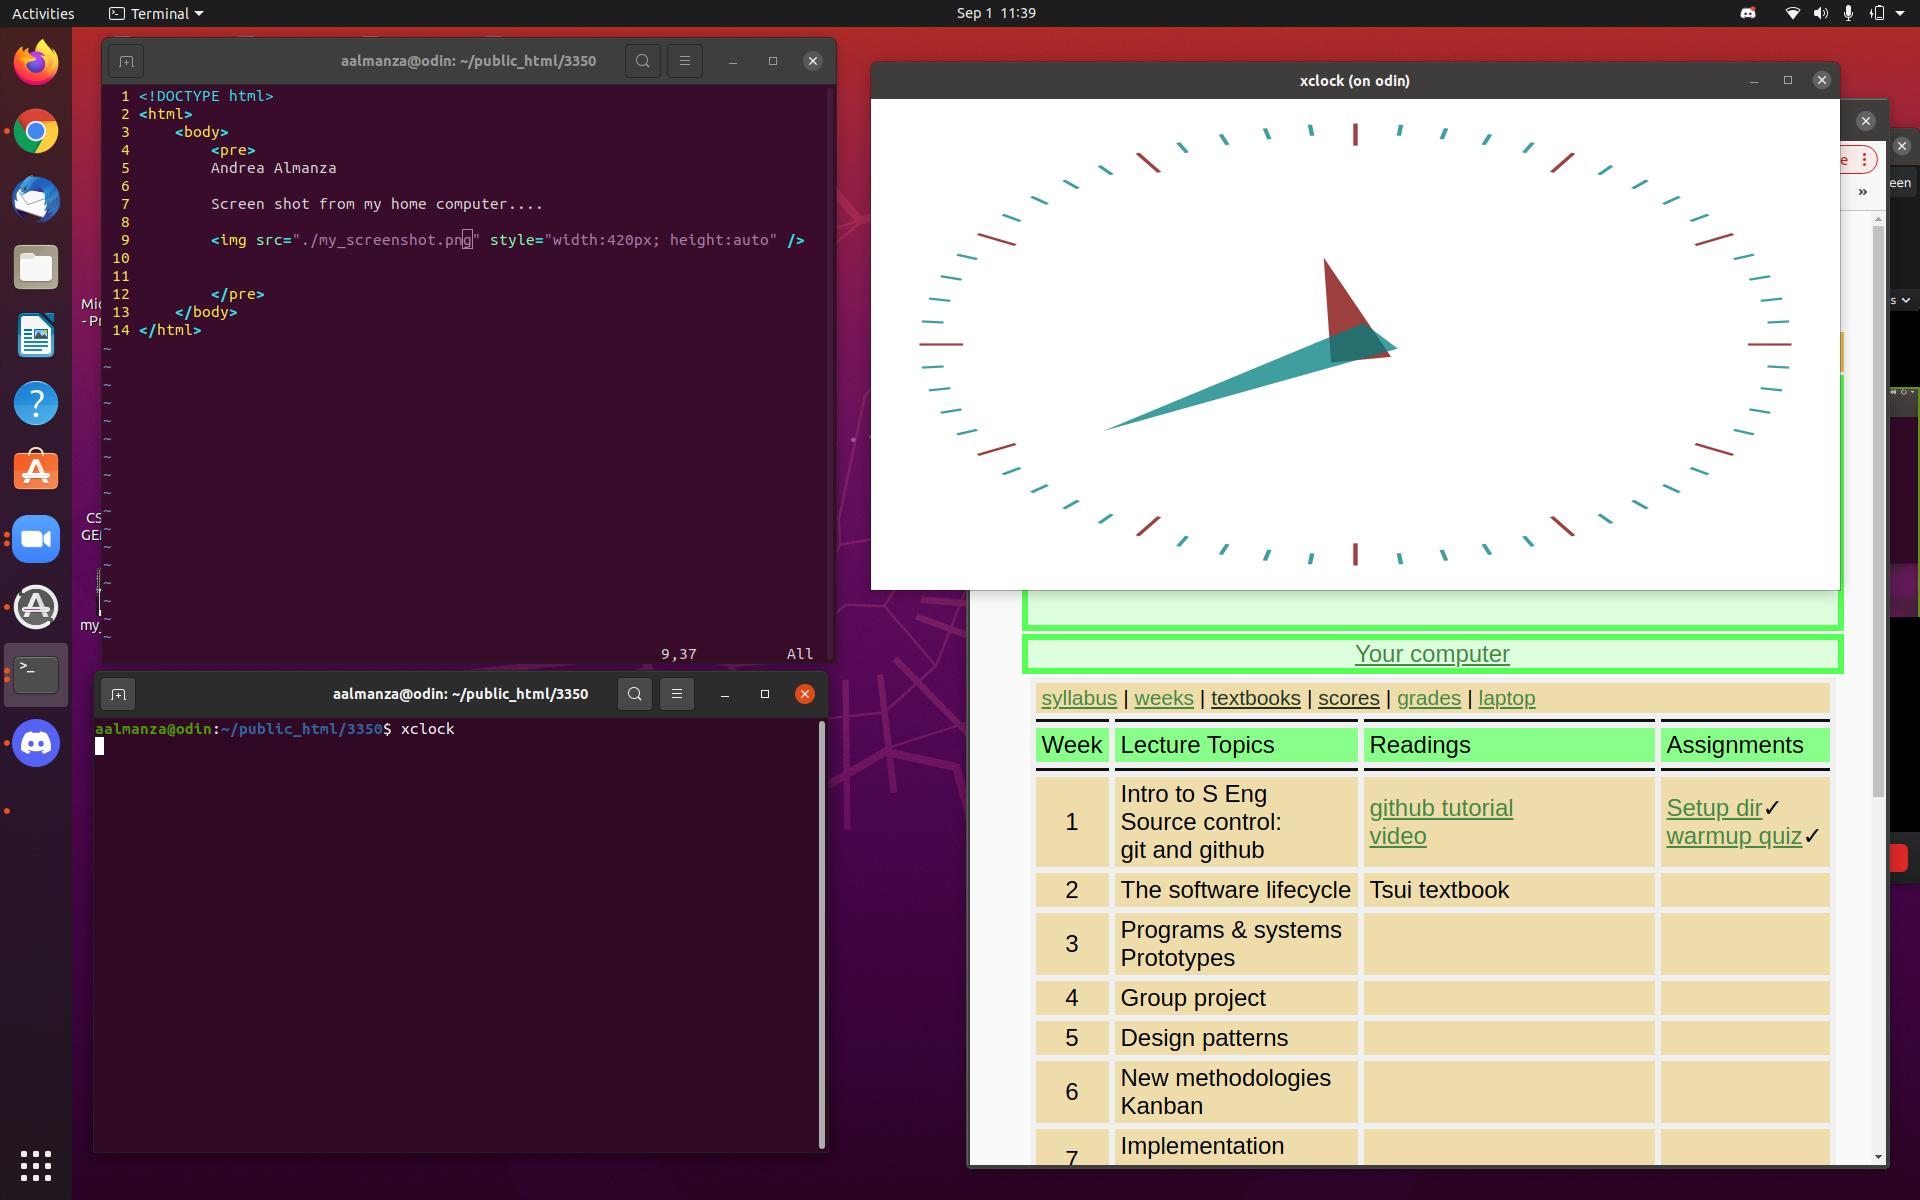Open LibreOffice Writer from the dock

click(36, 335)
